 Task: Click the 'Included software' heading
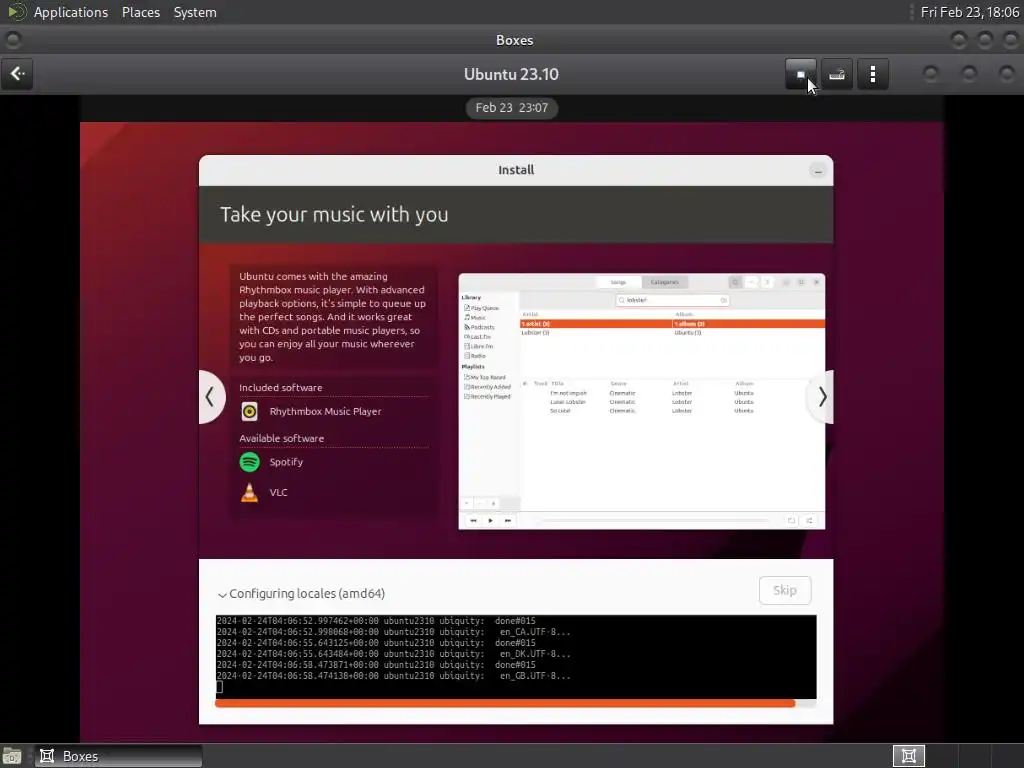(x=281, y=387)
